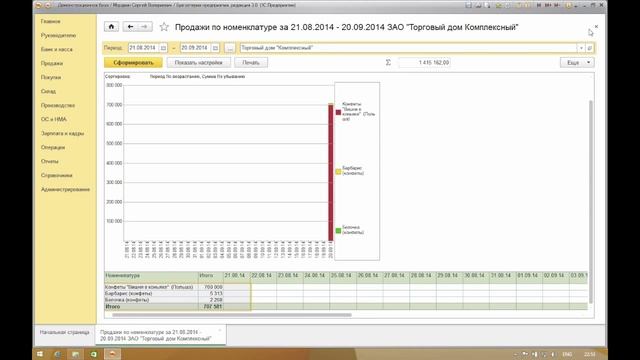The width and height of the screenshot is (640, 360).
Task: Open period selection ellipsis button
Action: [230, 48]
